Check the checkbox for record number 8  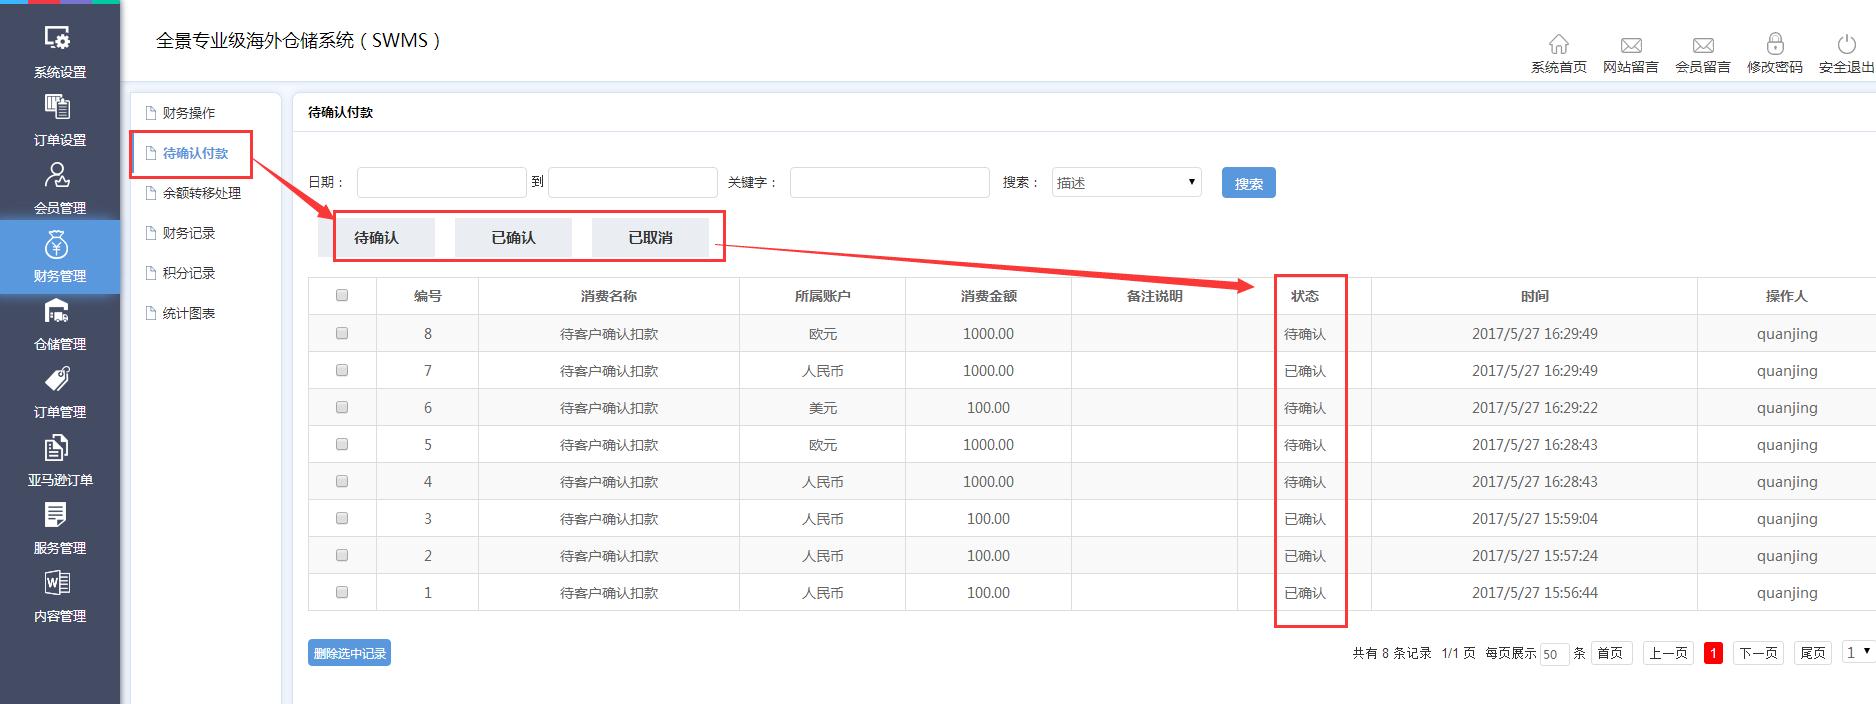coord(342,333)
